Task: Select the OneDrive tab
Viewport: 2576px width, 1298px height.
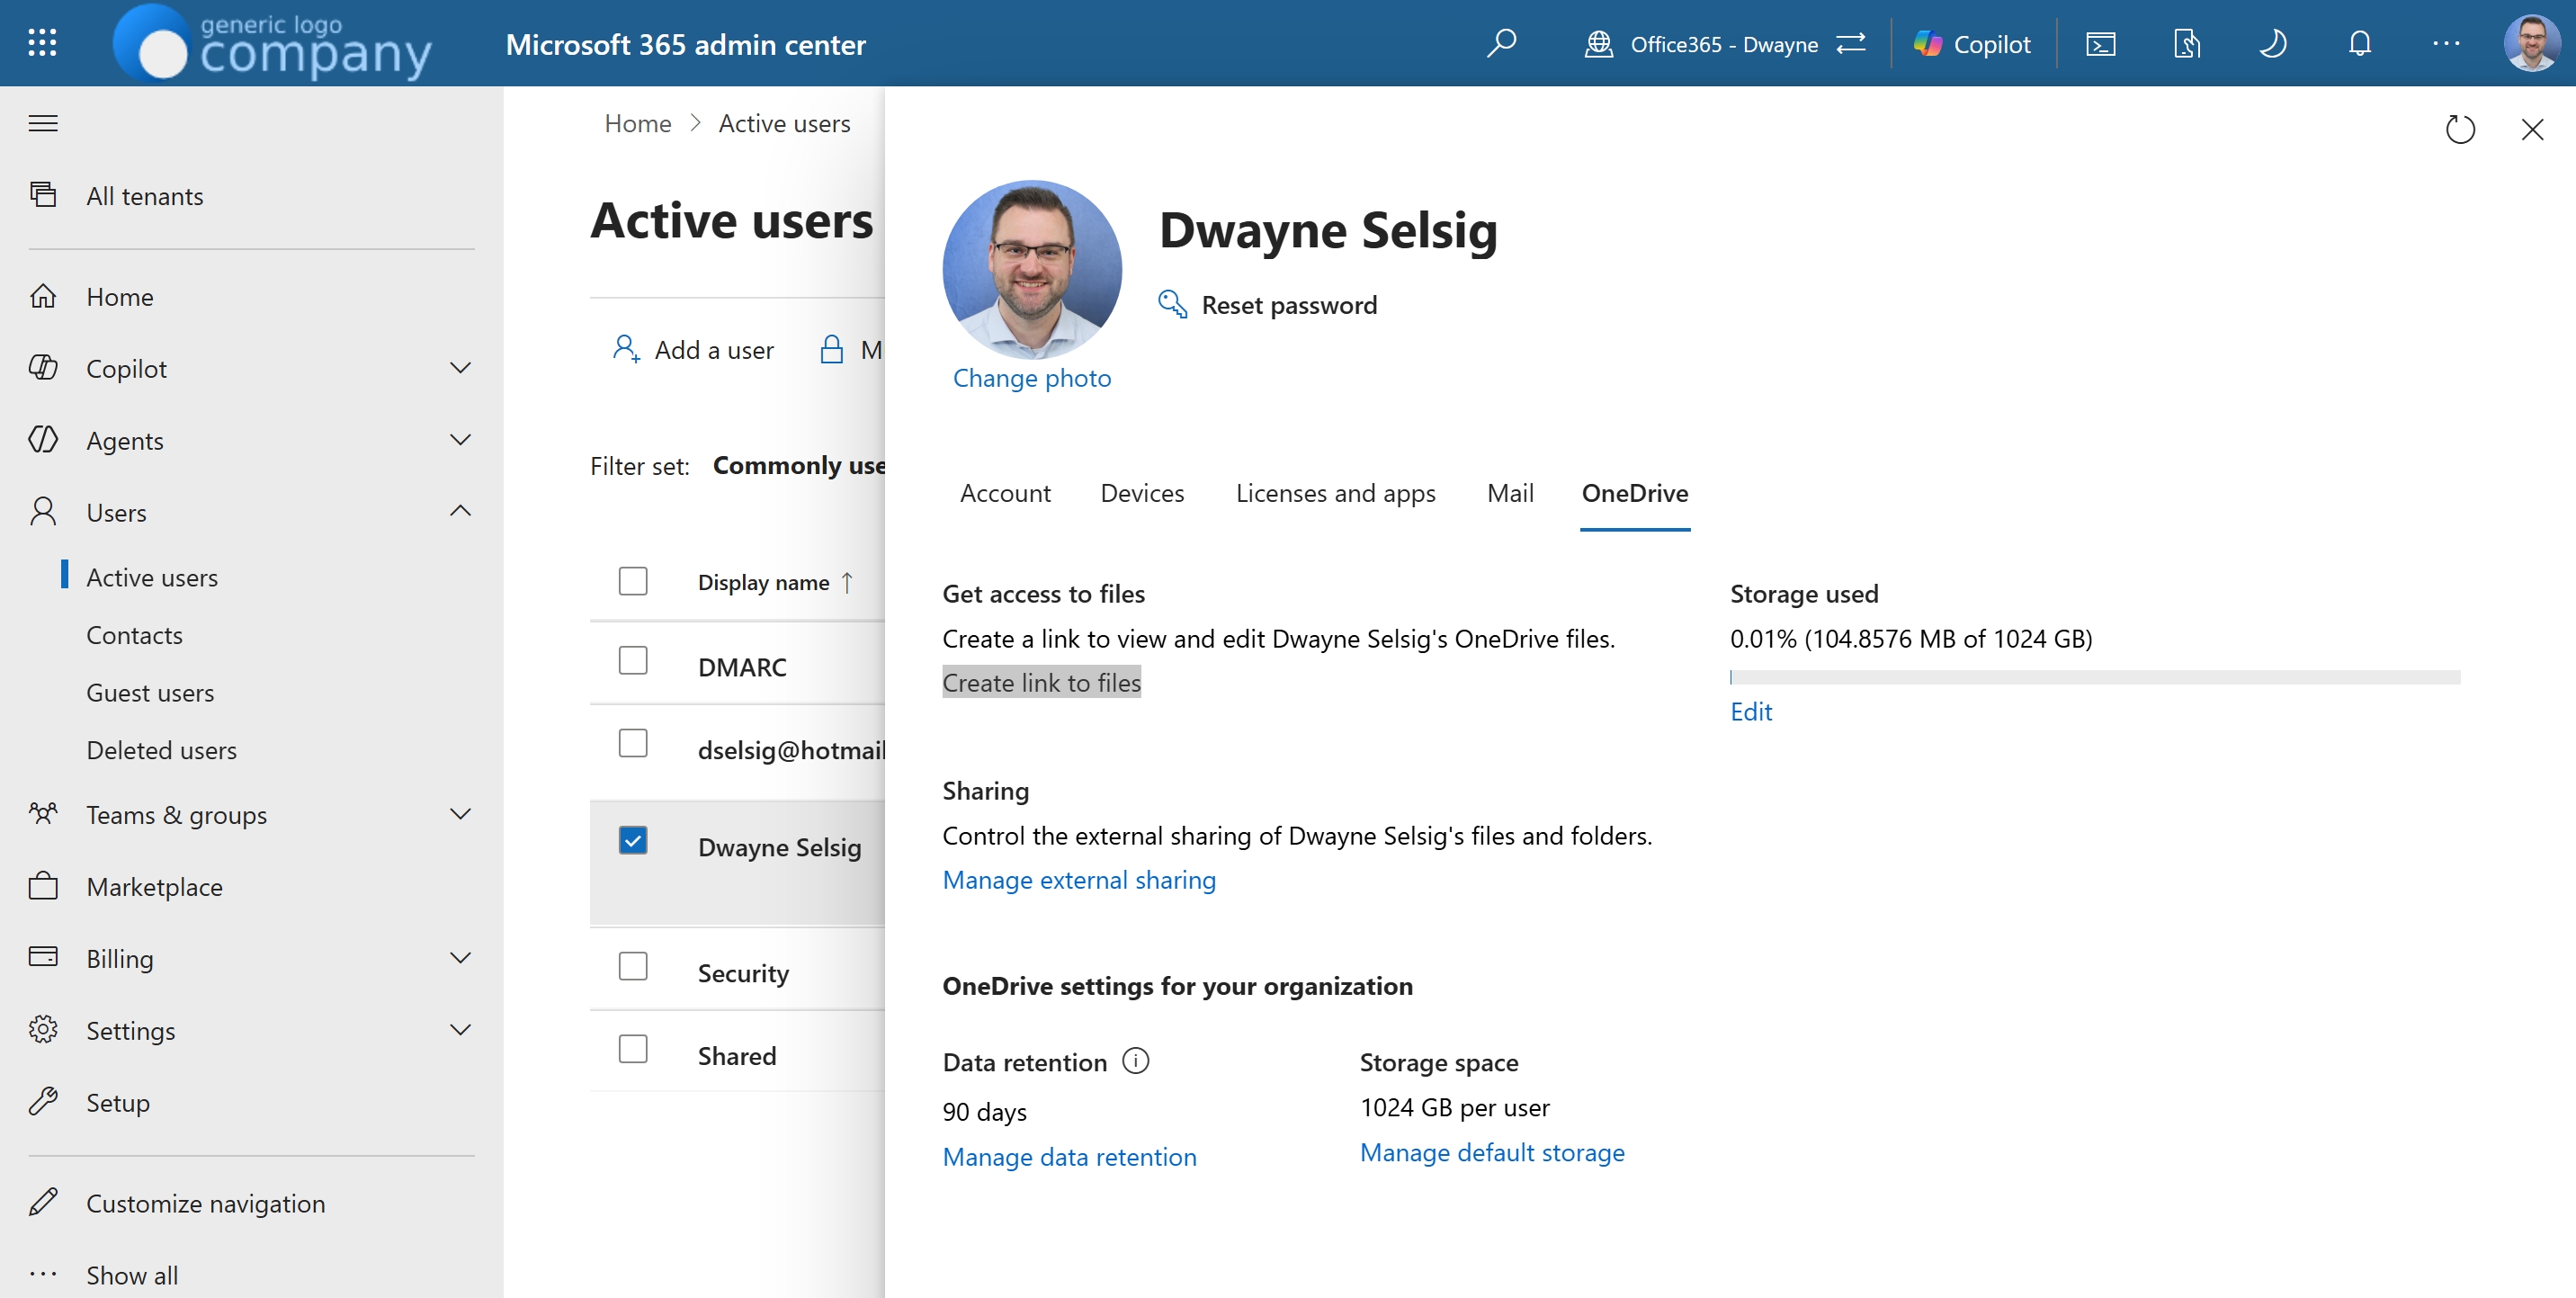Action: 1635,493
